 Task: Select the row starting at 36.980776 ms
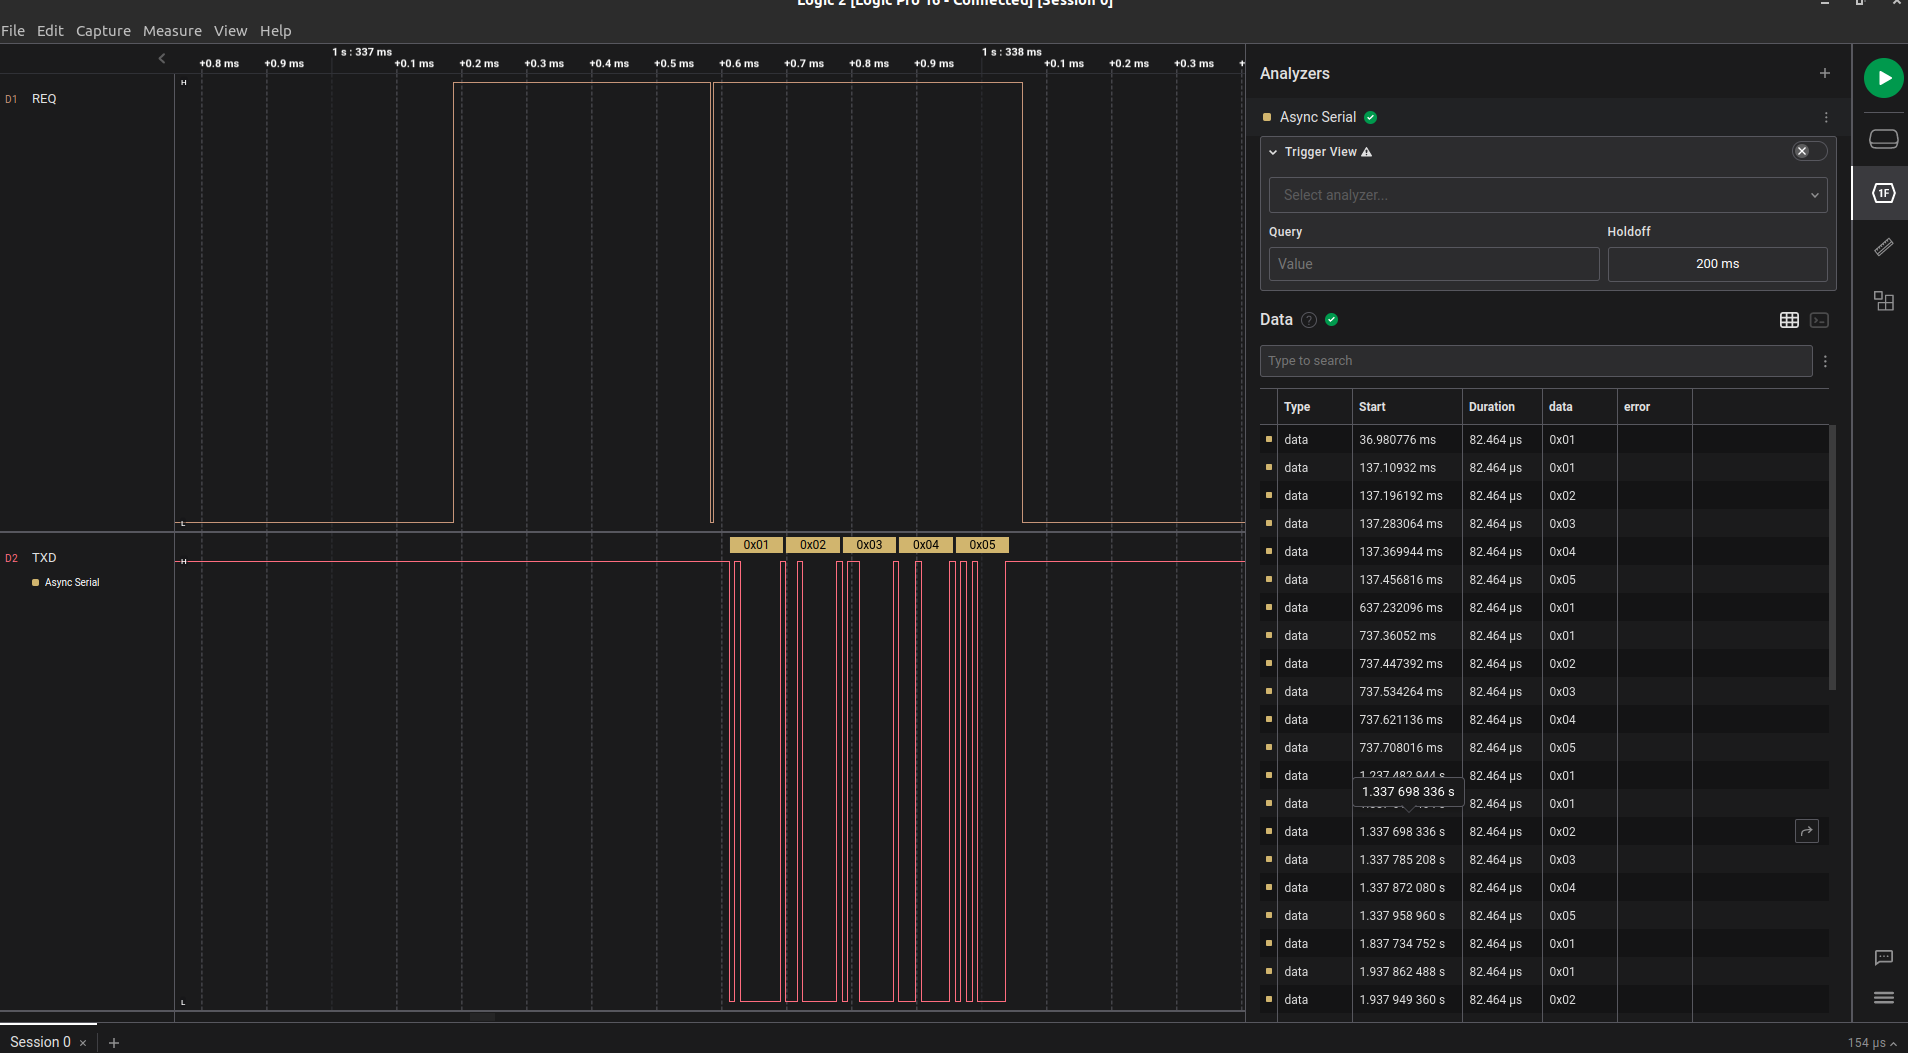tap(1544, 440)
